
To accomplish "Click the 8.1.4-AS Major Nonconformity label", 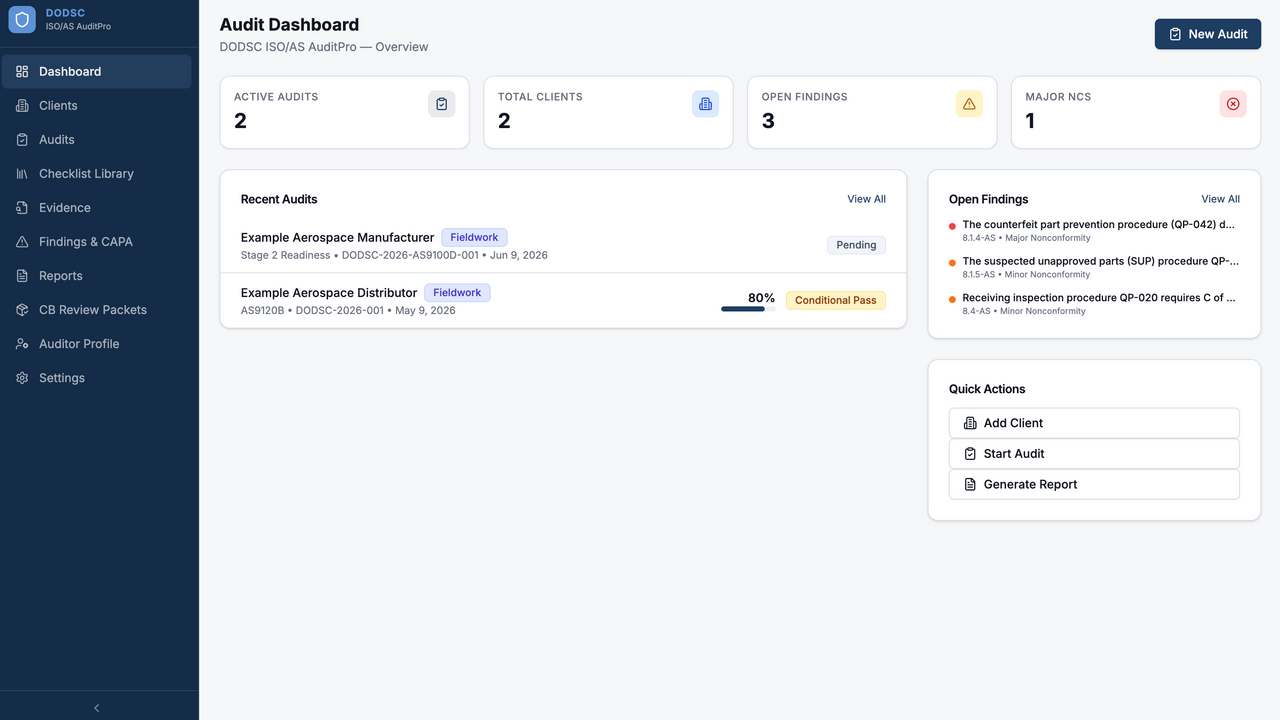I will (x=1026, y=238).
